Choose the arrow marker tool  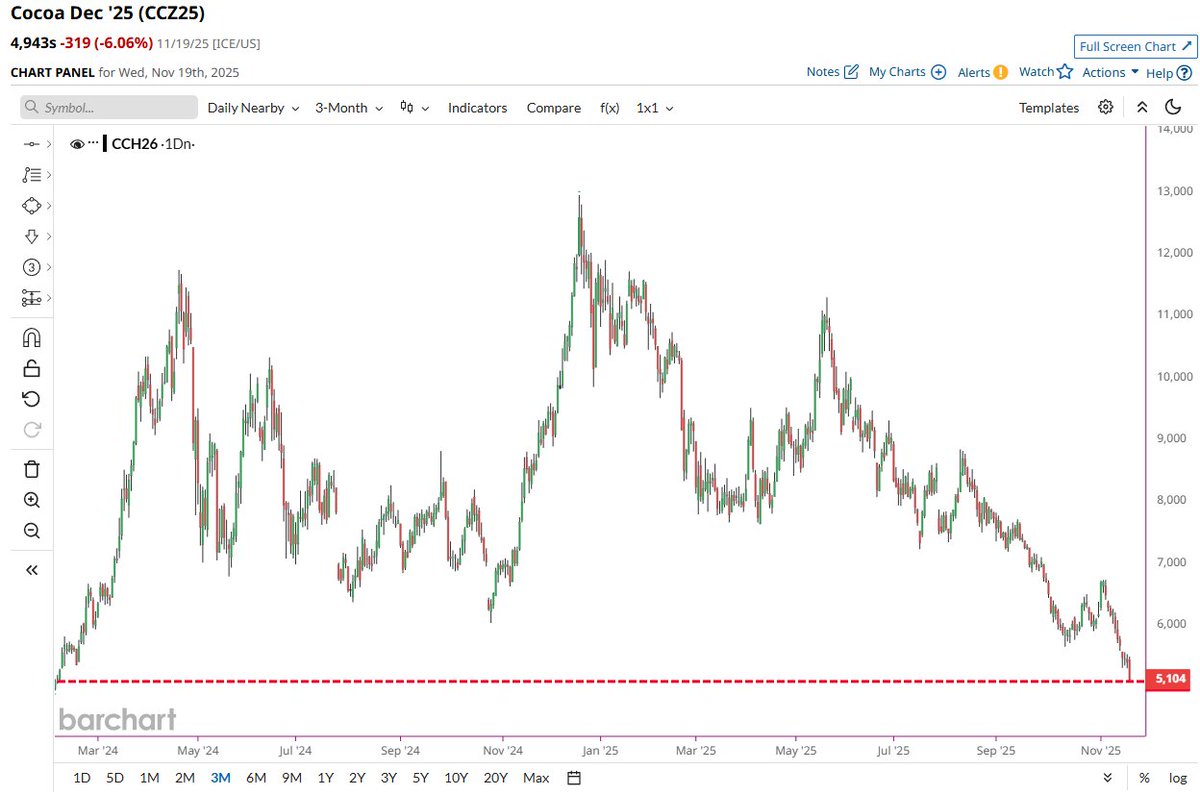point(31,236)
